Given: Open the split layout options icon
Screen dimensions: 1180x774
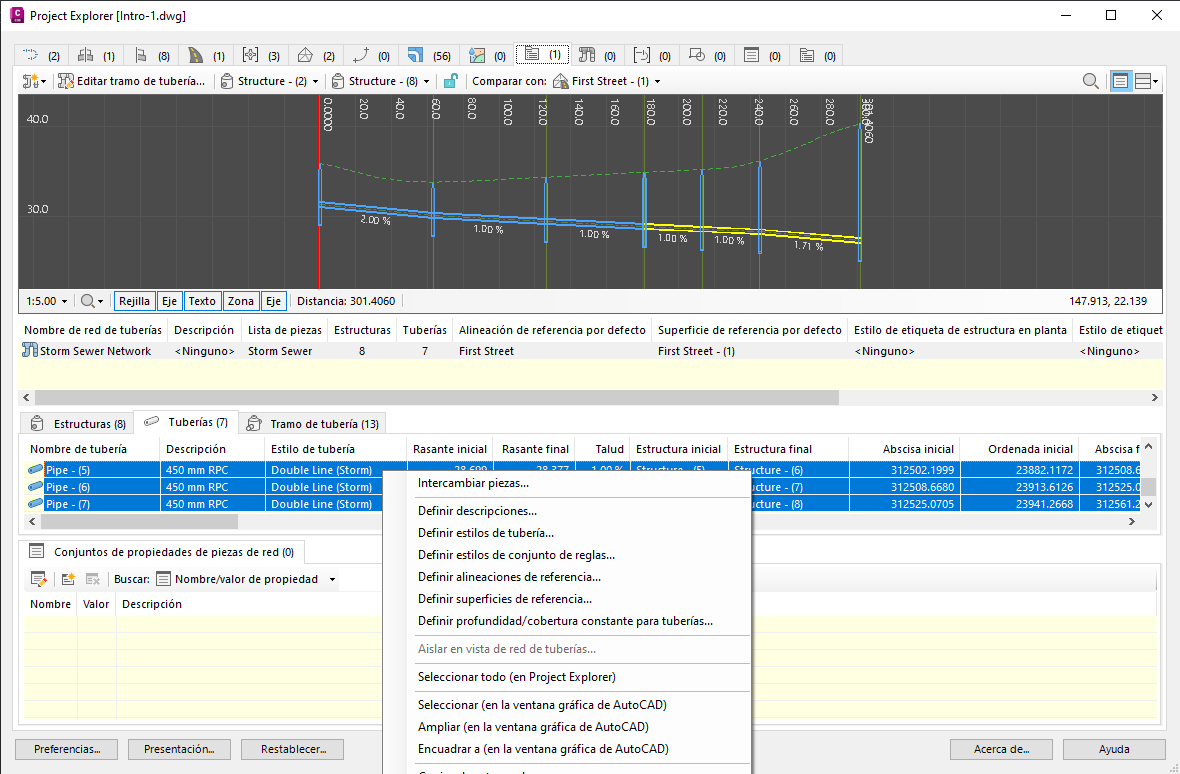Looking at the screenshot, I should (1146, 81).
